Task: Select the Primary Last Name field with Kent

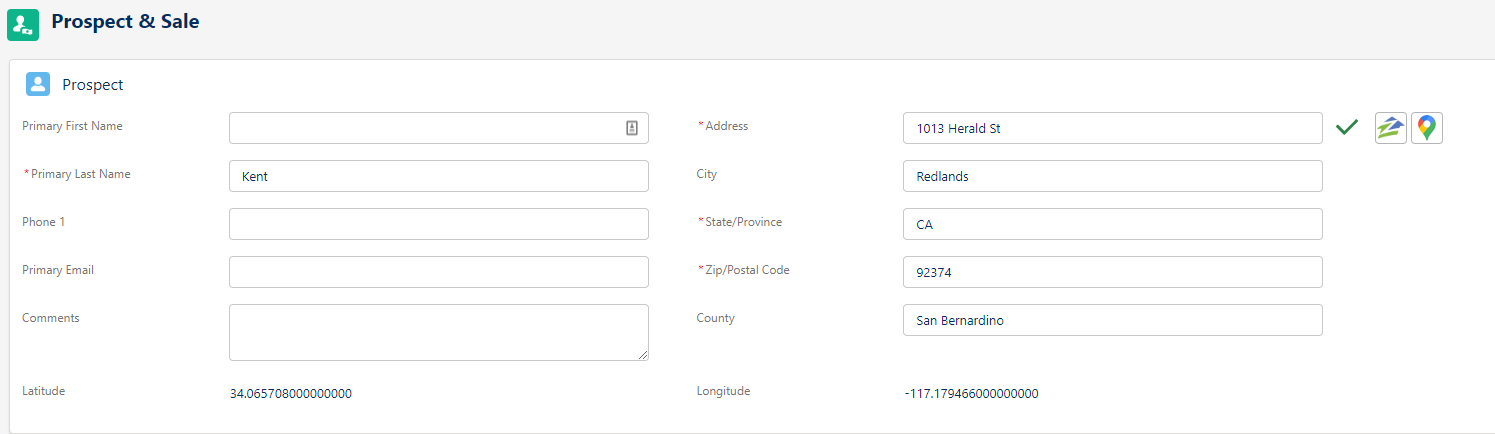Action: coord(439,176)
